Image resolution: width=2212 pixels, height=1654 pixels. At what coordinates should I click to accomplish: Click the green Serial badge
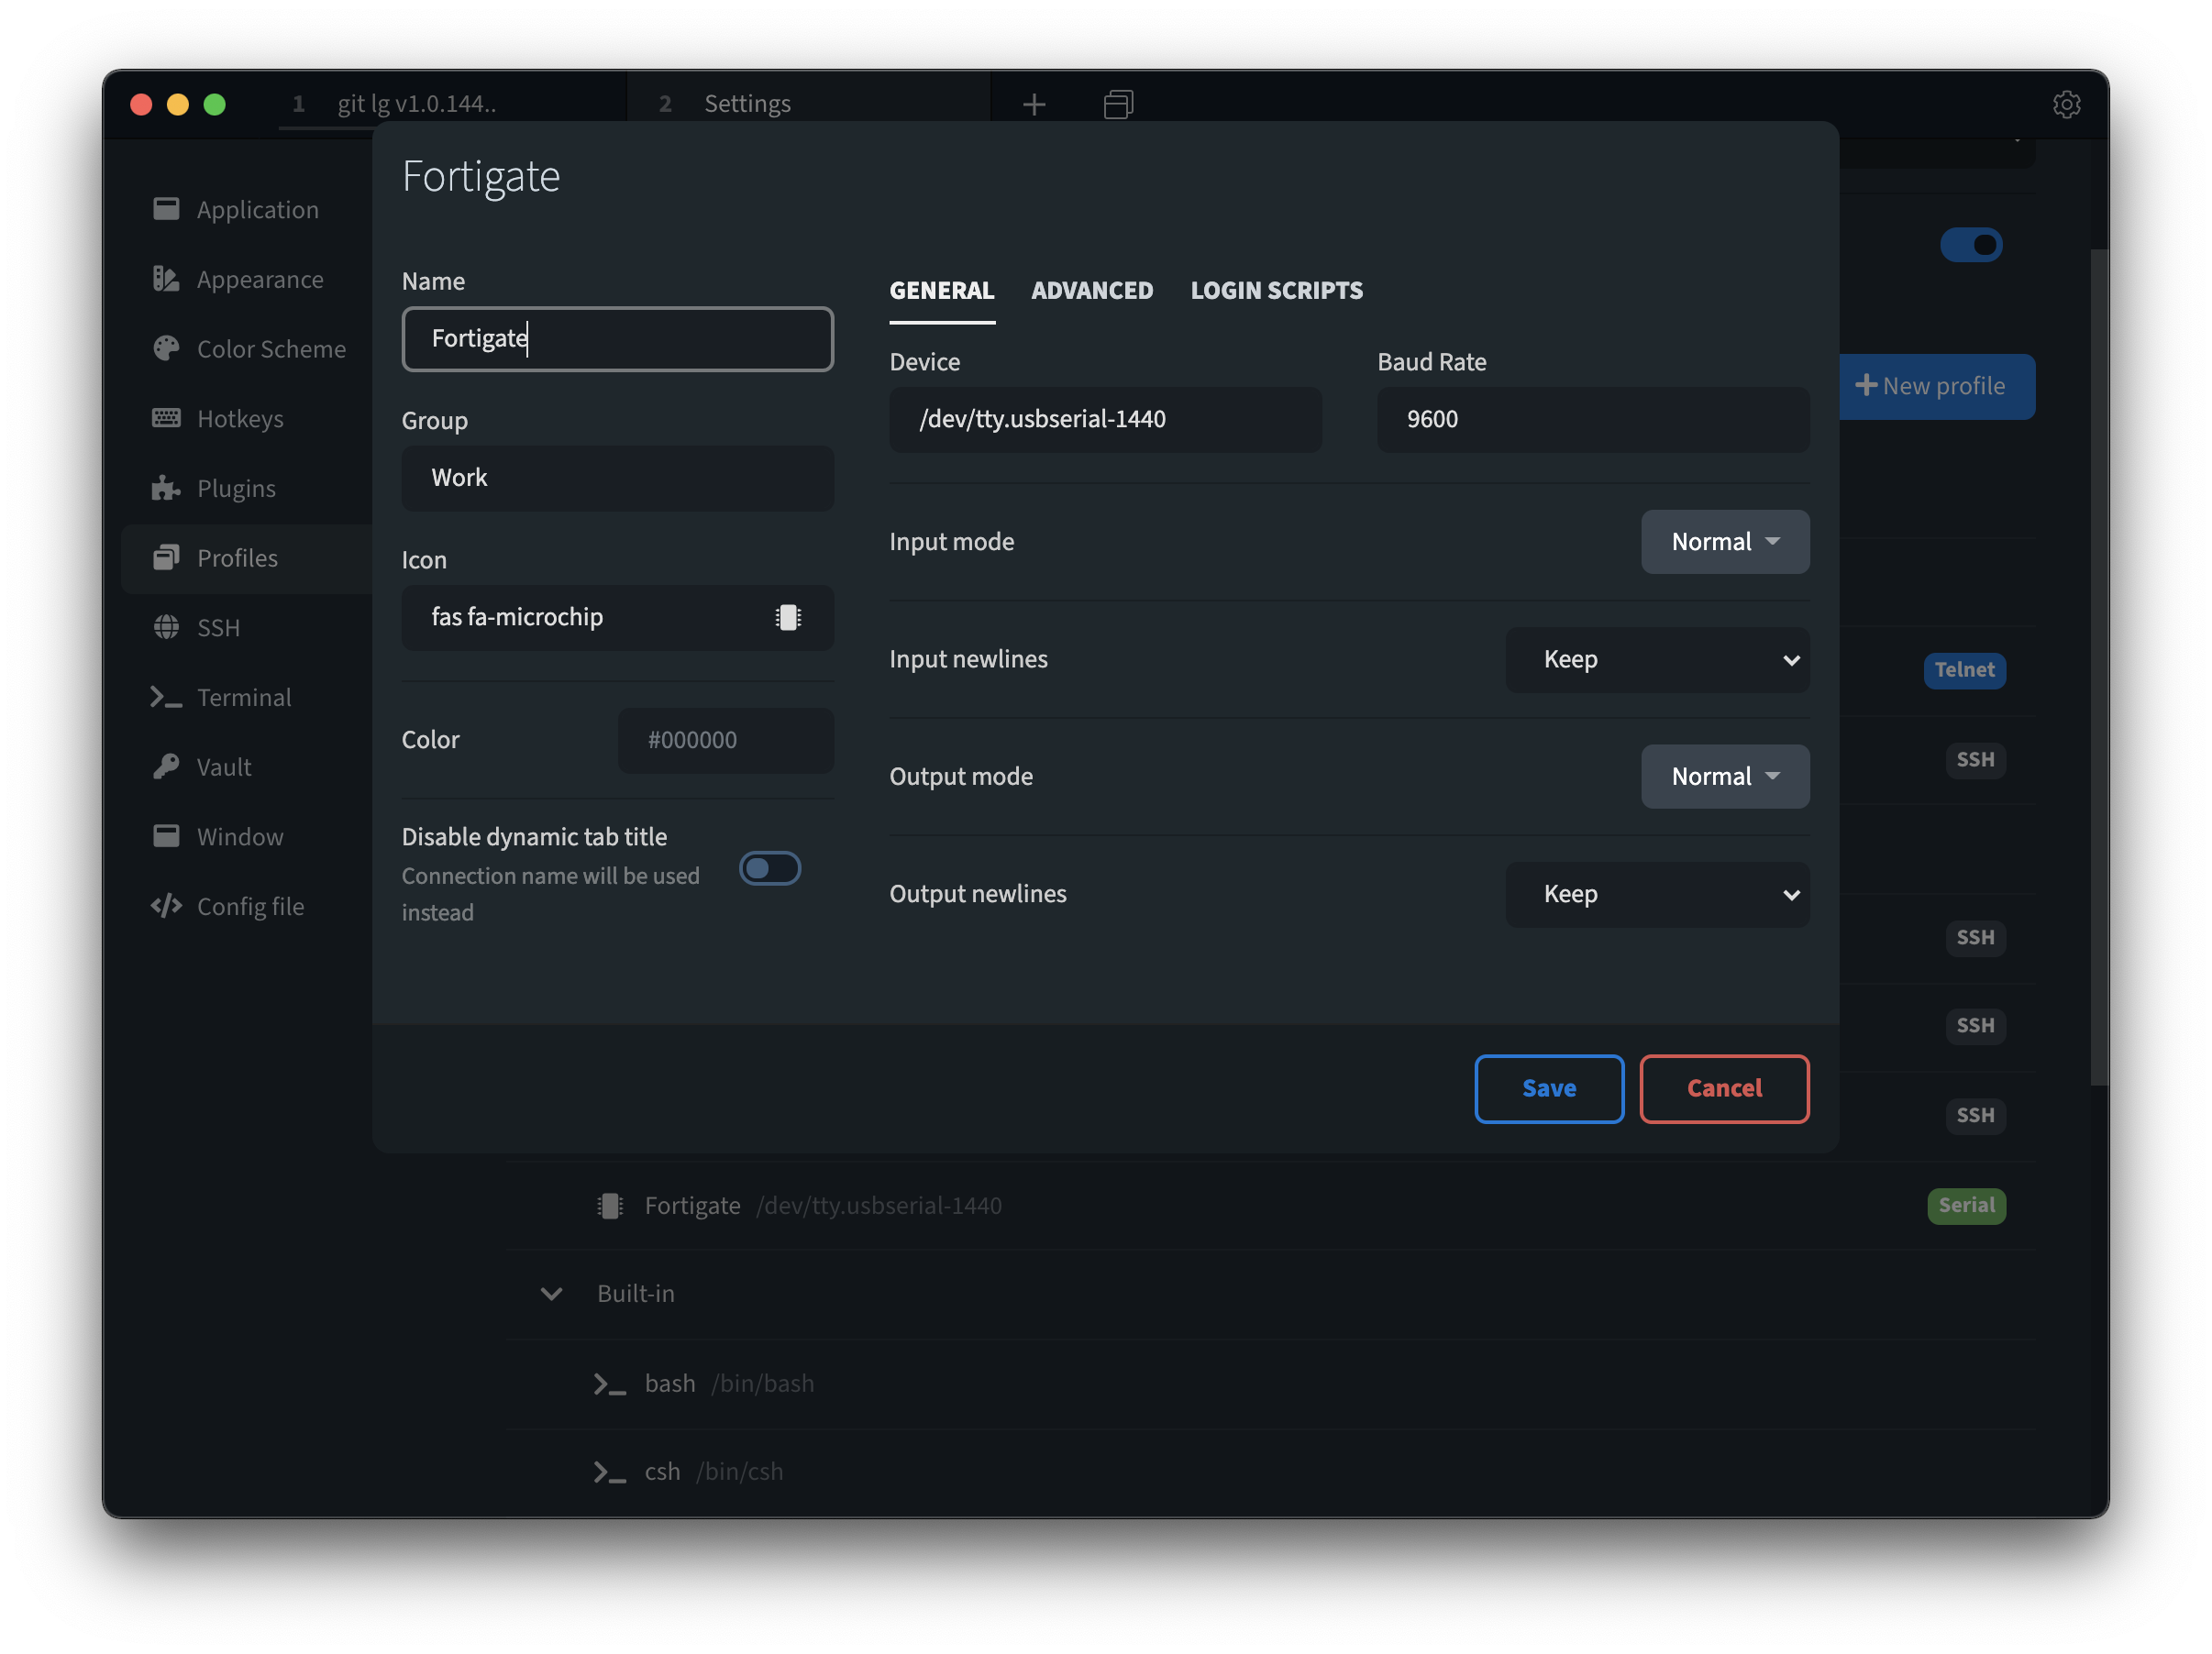[x=1966, y=1206]
